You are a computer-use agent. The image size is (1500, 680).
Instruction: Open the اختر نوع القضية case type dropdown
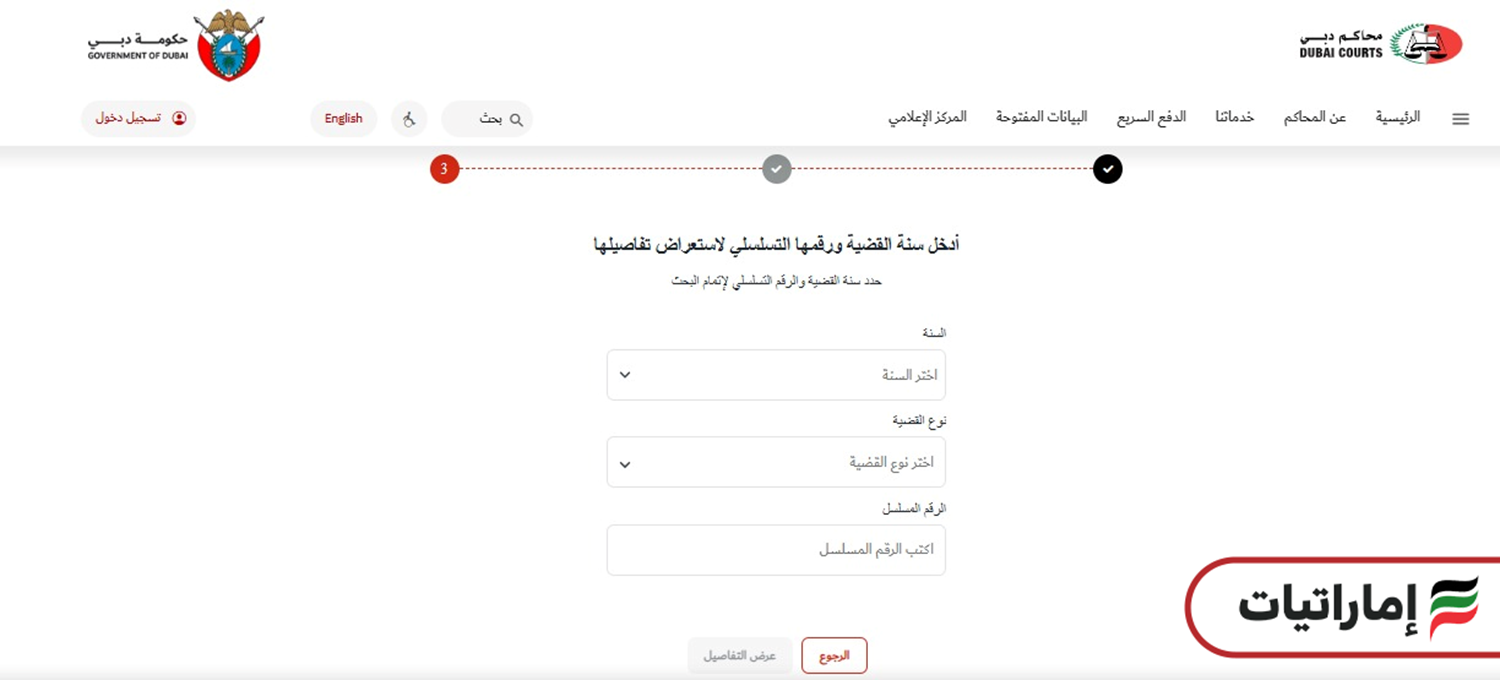(775, 462)
